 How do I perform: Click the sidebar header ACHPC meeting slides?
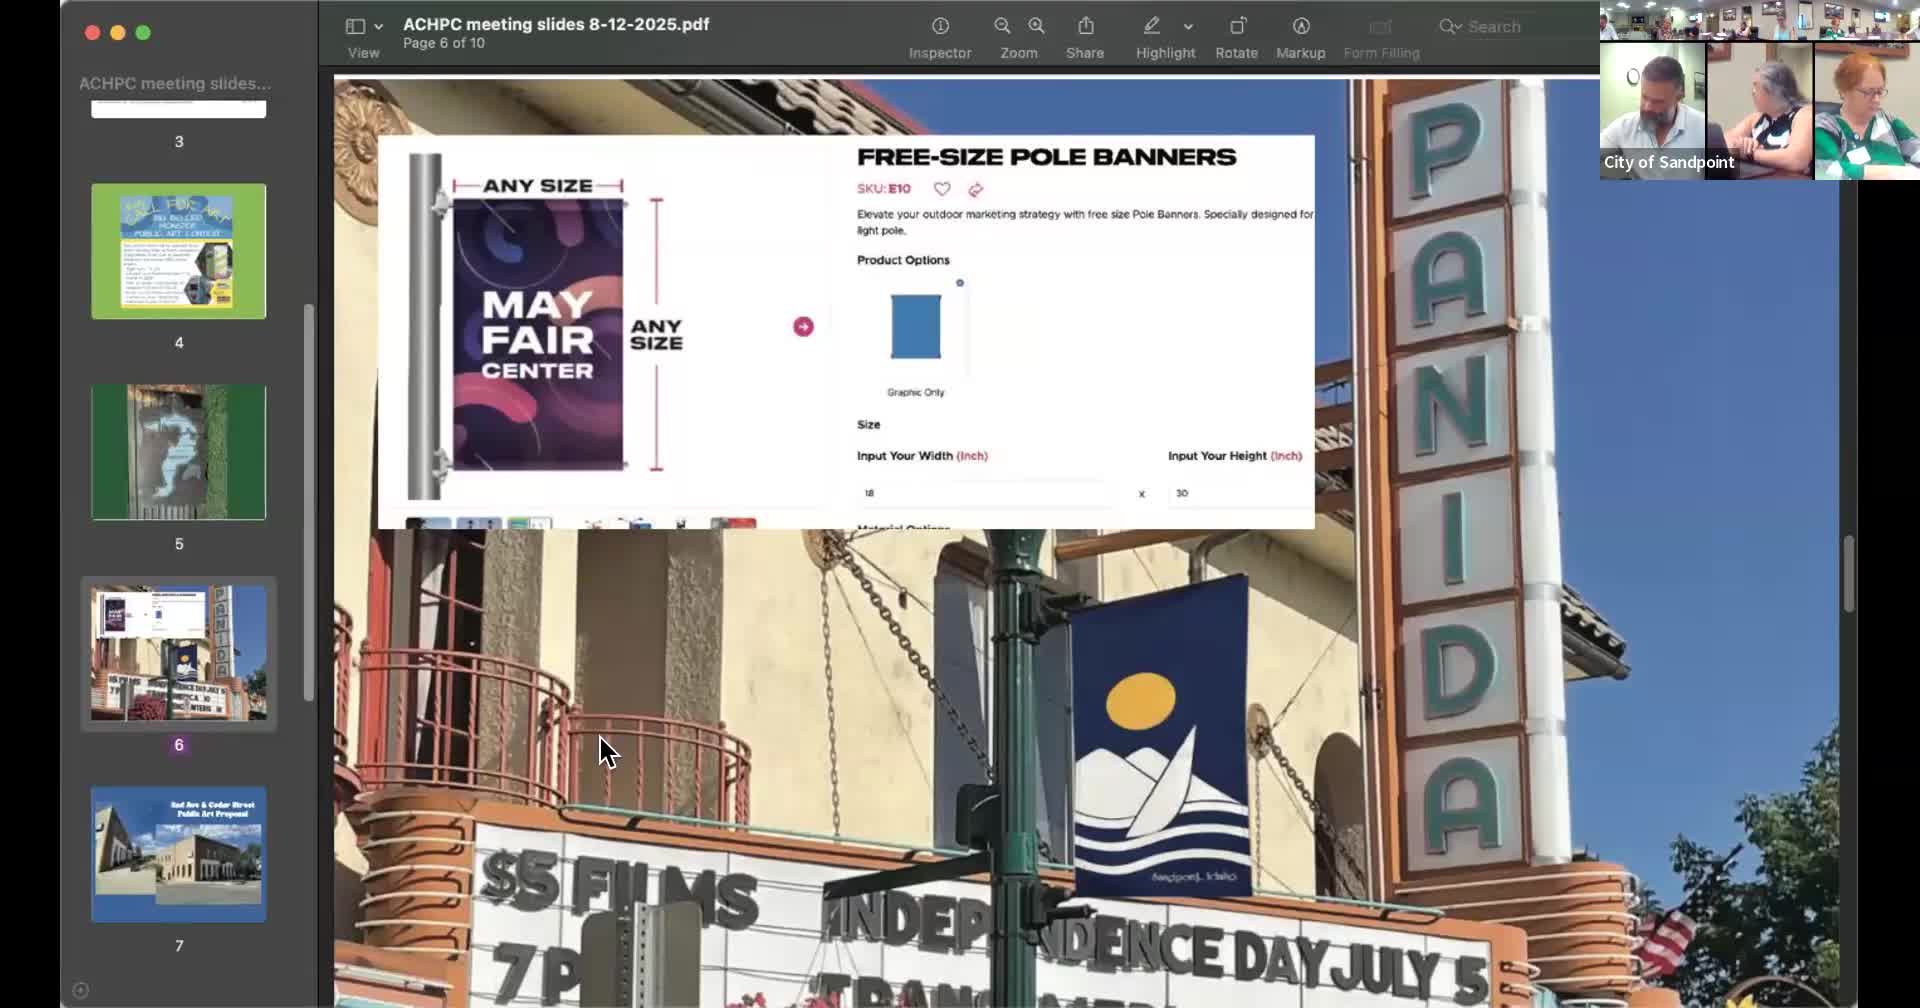pyautogui.click(x=175, y=83)
